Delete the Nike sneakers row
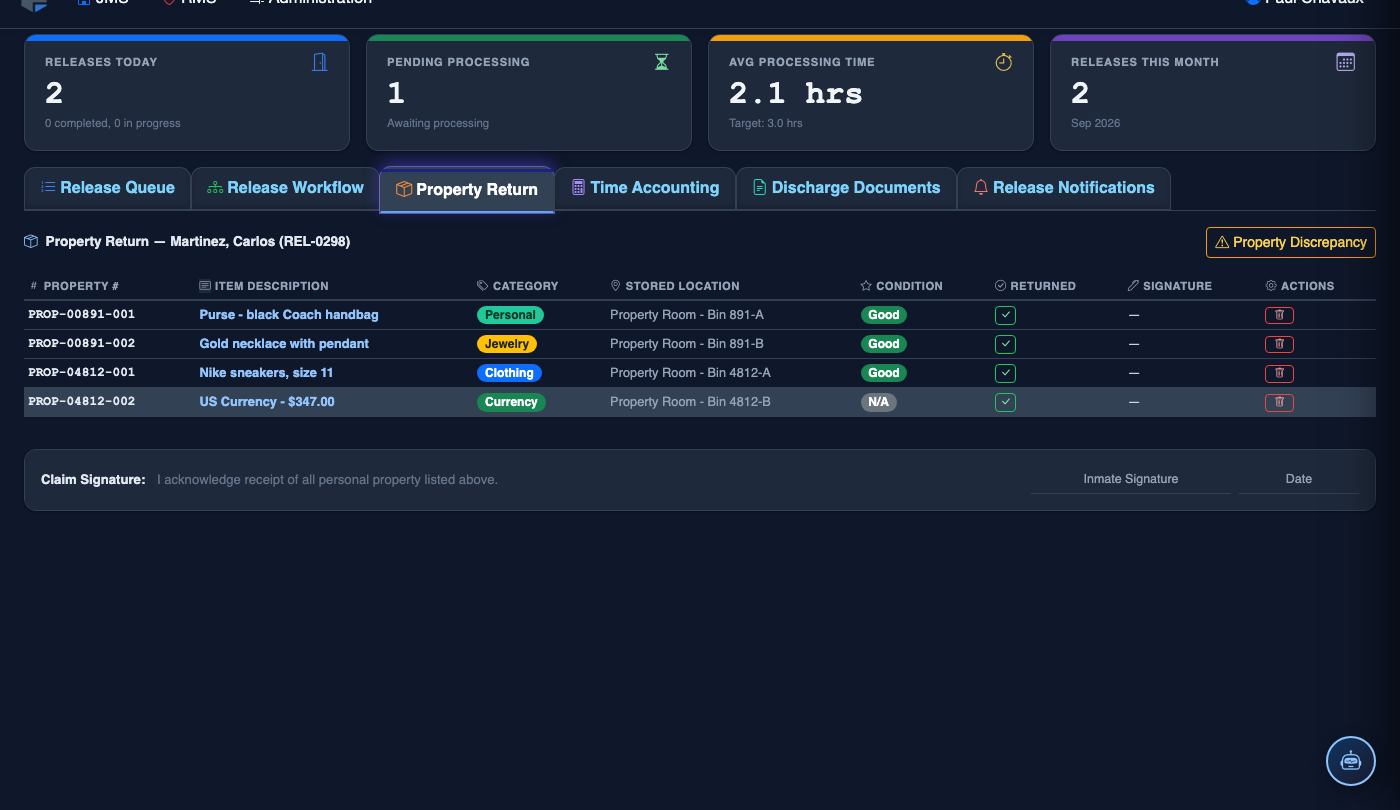This screenshot has width=1400, height=810. [x=1279, y=373]
